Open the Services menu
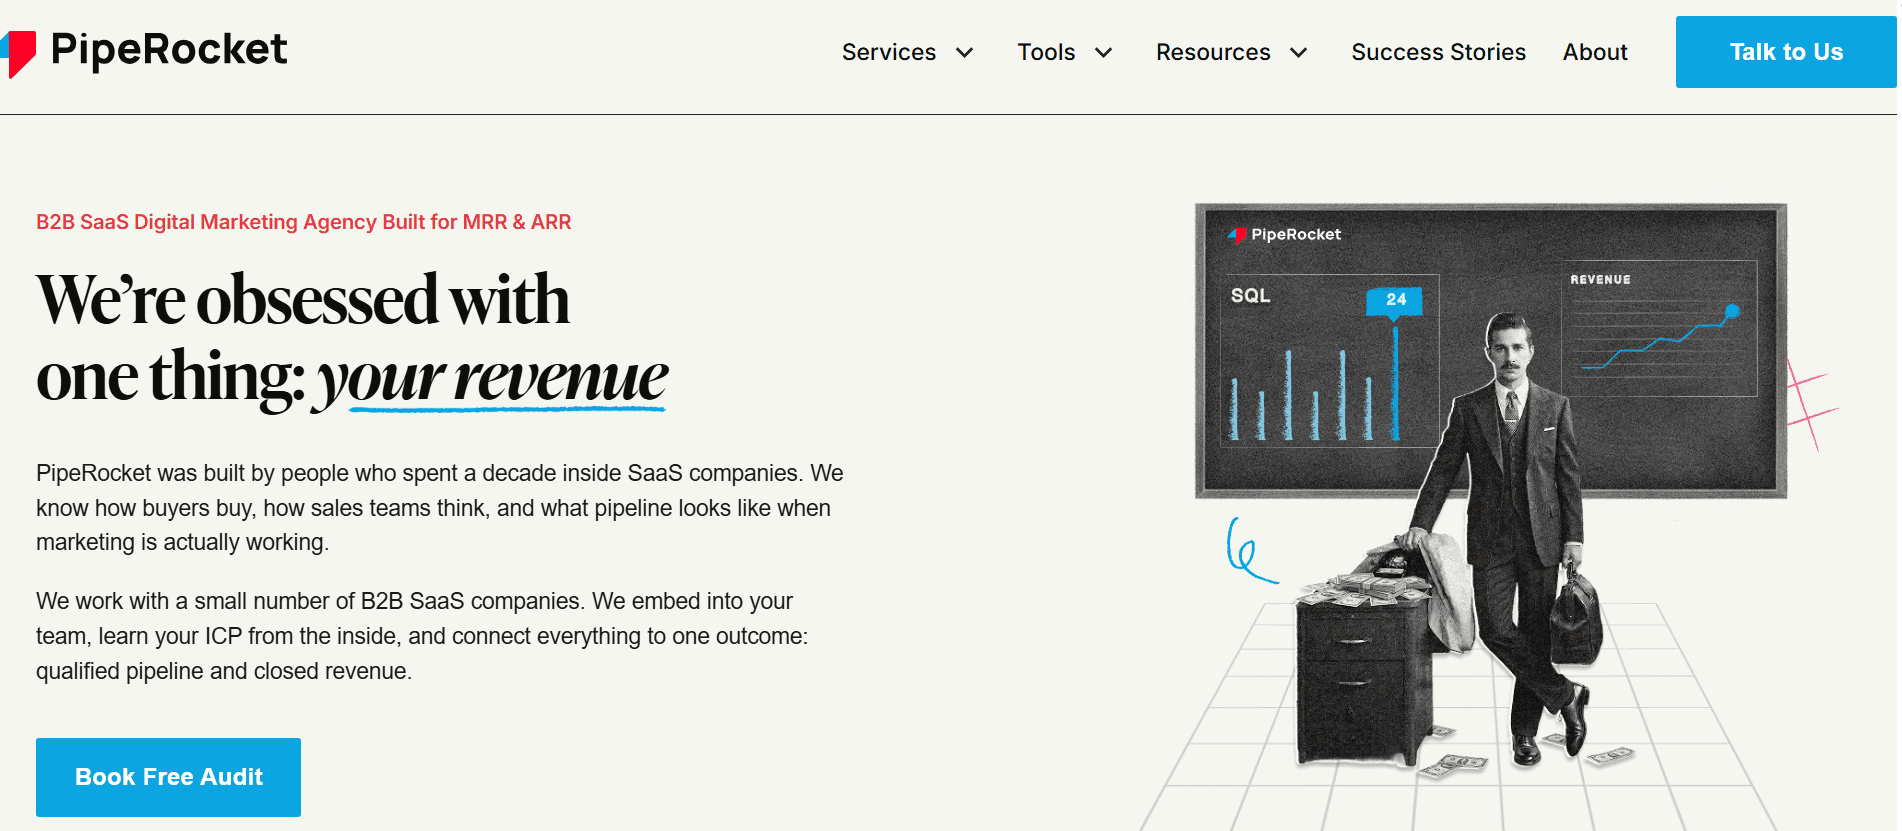The image size is (1902, 831). 889,52
